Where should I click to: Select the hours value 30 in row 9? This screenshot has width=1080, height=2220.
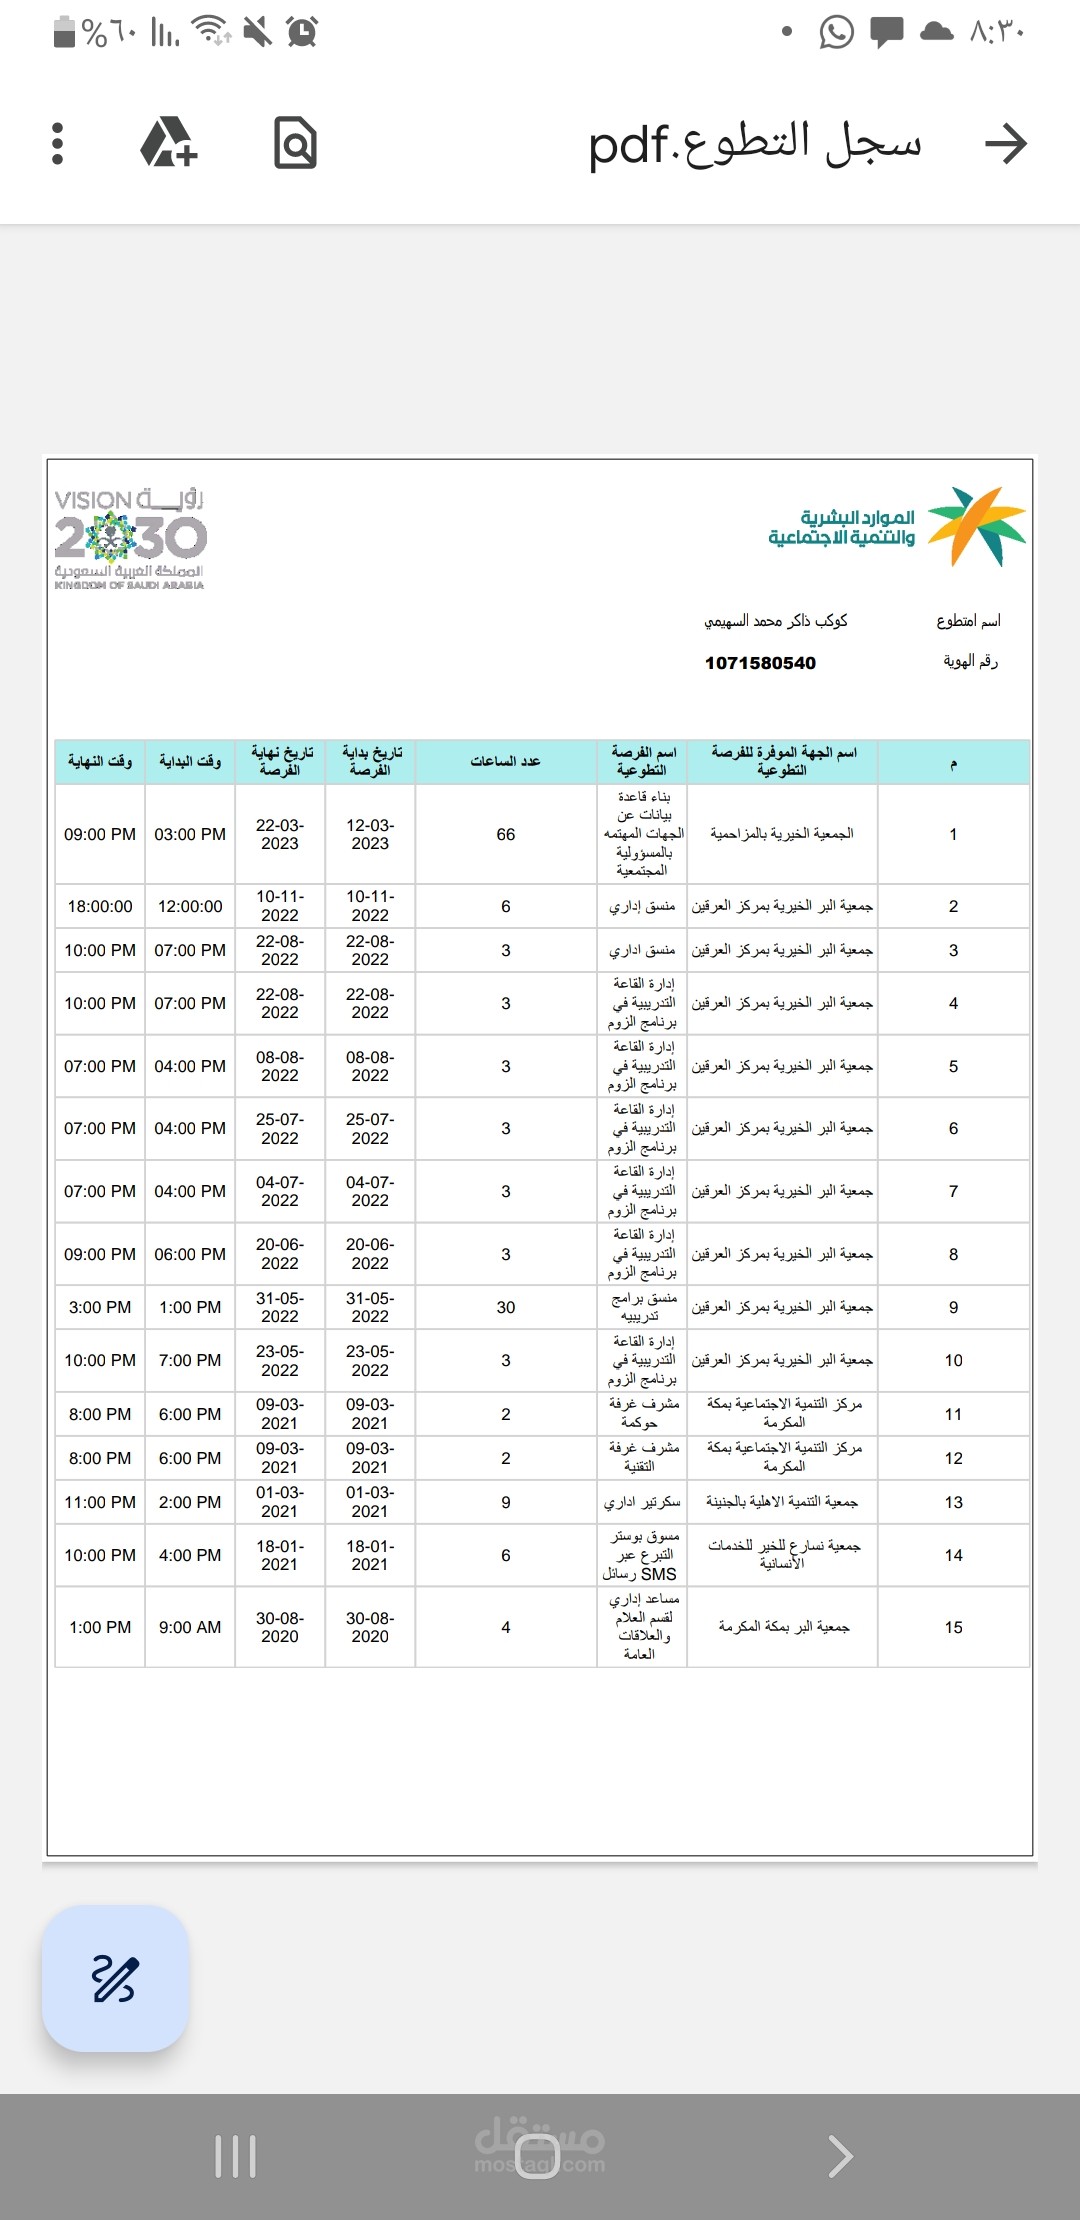[x=506, y=1307]
